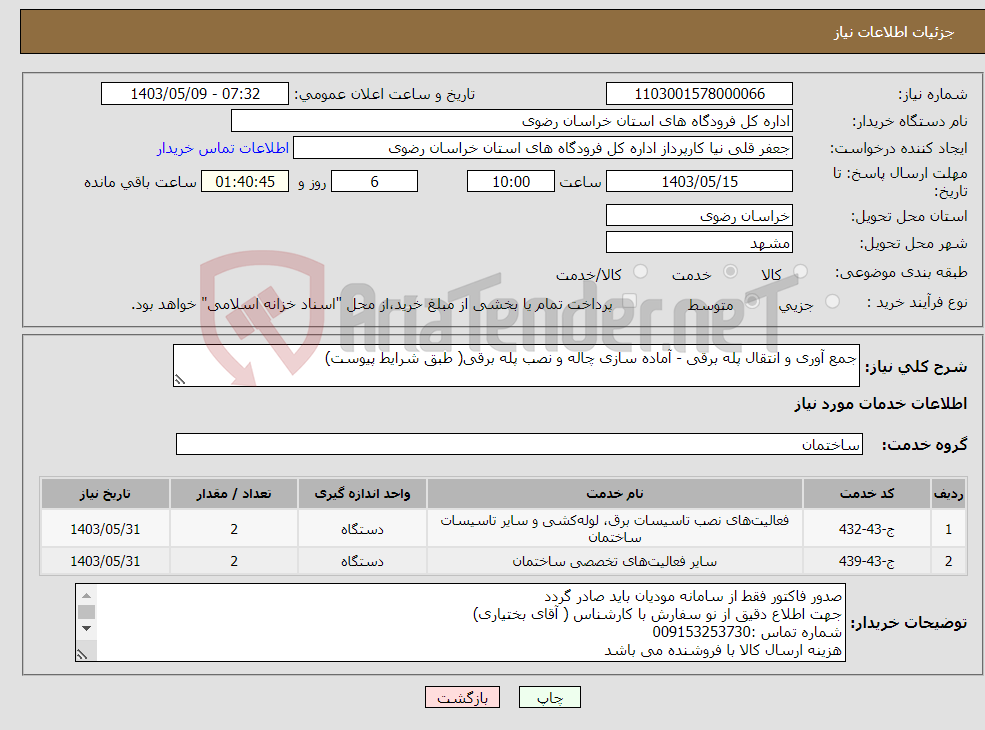The height and width of the screenshot is (730, 985).
Task: Click the بازگشت (back) button
Action: [462, 697]
